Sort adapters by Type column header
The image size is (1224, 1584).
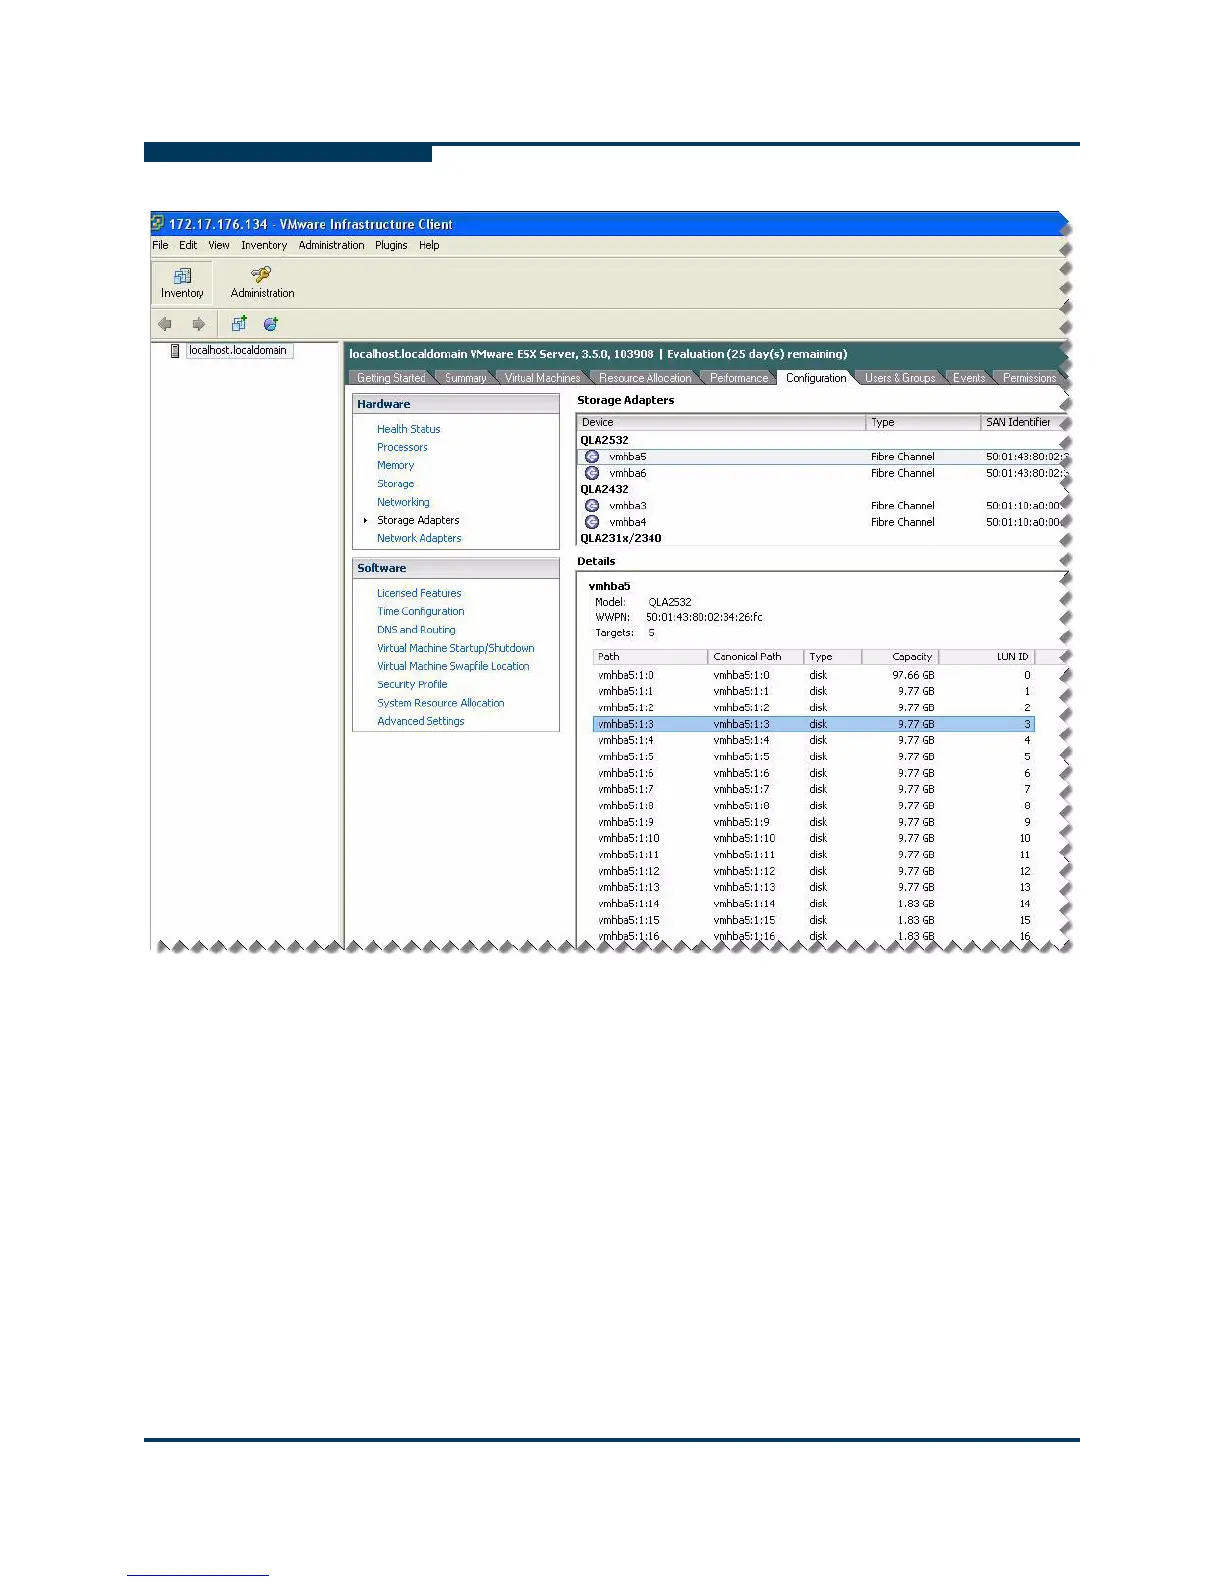pos(923,422)
